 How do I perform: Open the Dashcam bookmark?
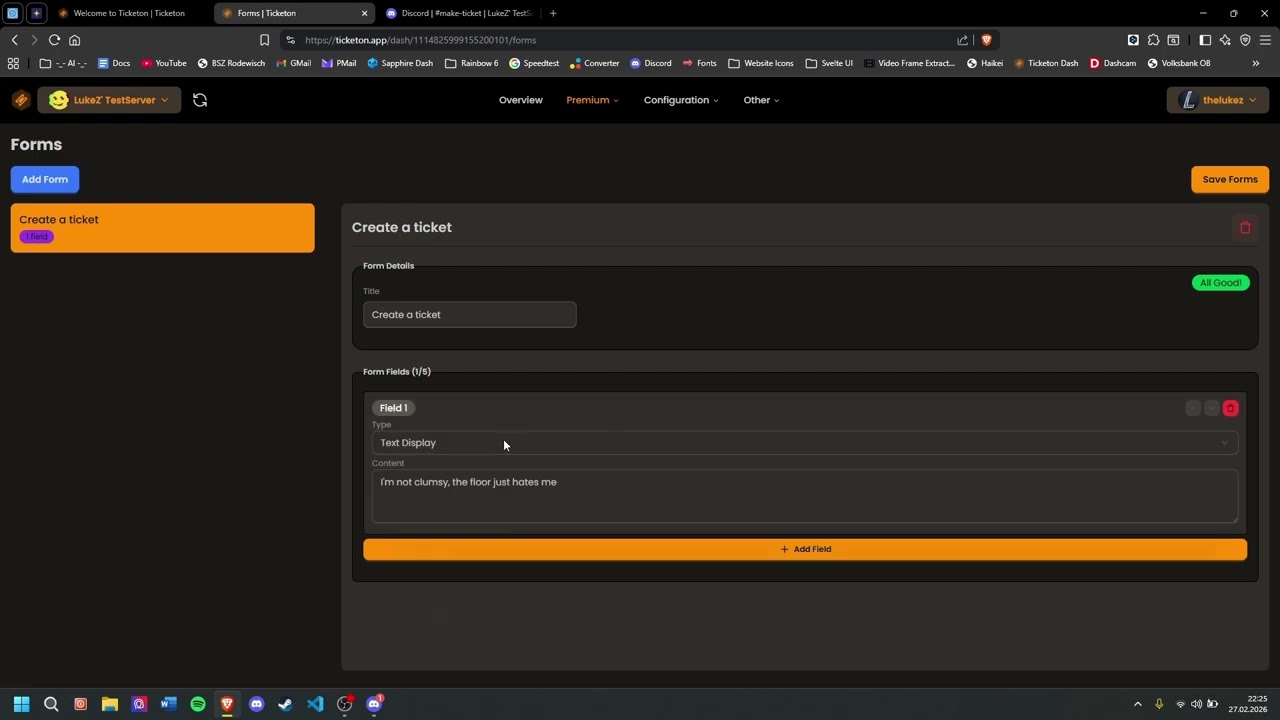click(1113, 63)
